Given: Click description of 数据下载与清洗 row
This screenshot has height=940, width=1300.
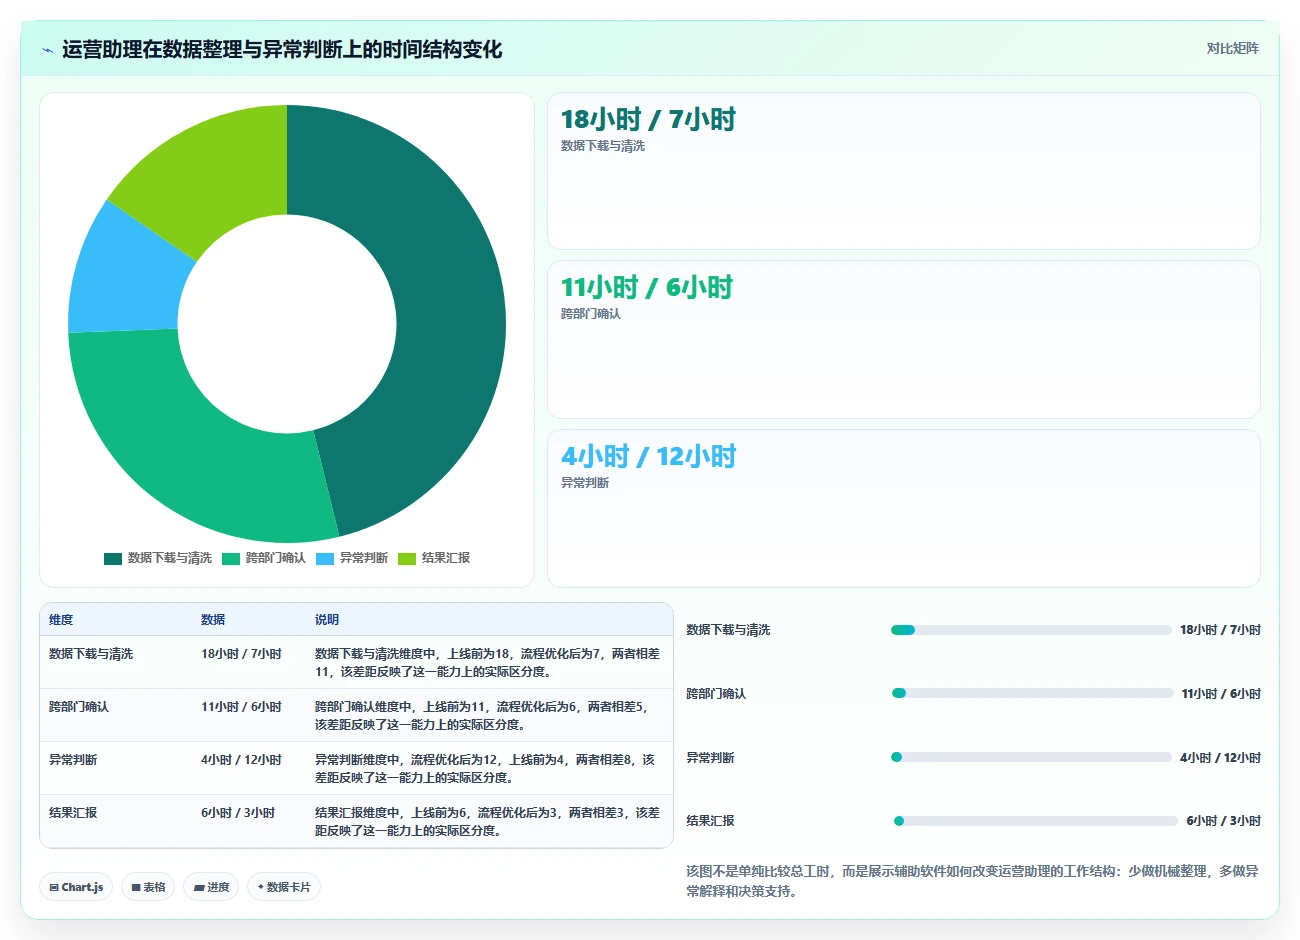Looking at the screenshot, I should pos(488,663).
